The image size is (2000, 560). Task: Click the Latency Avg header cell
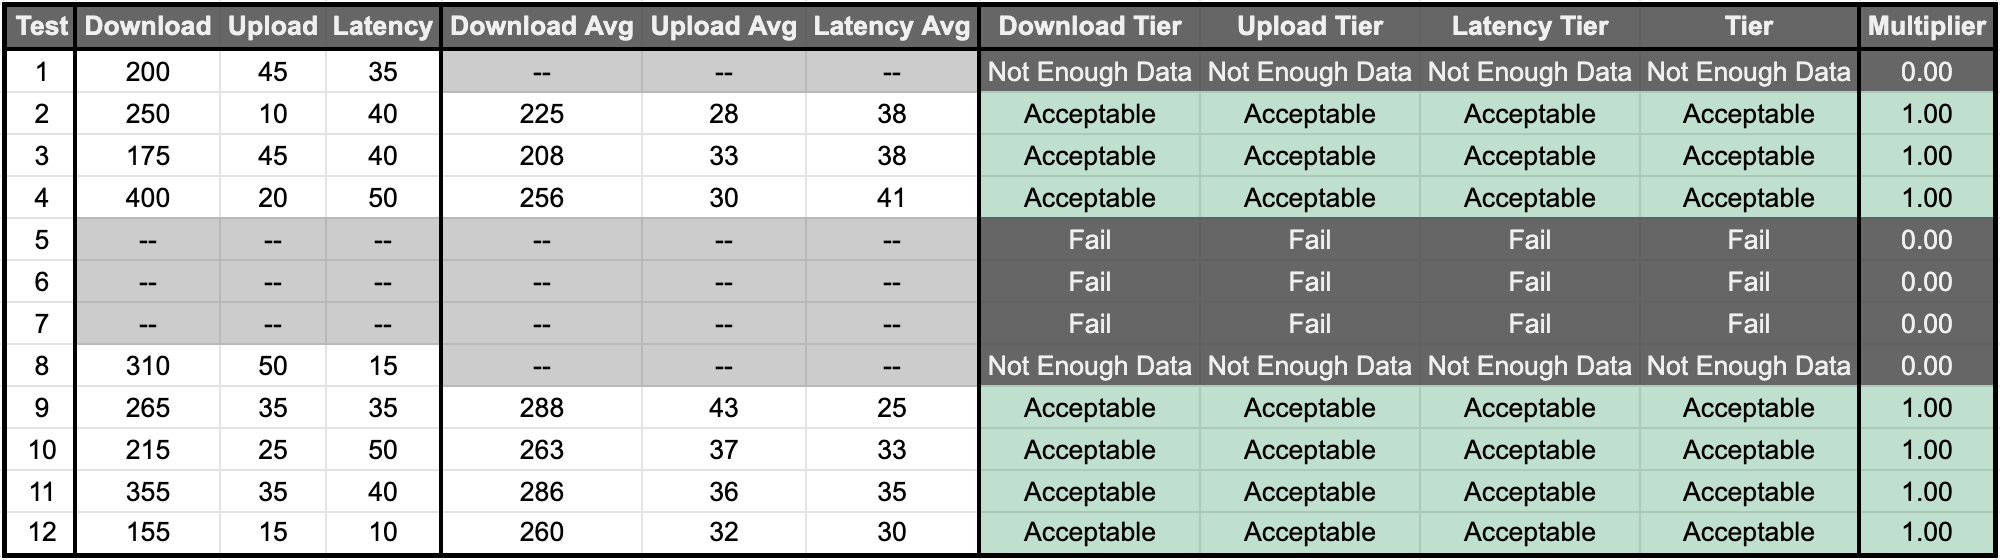coord(891,27)
